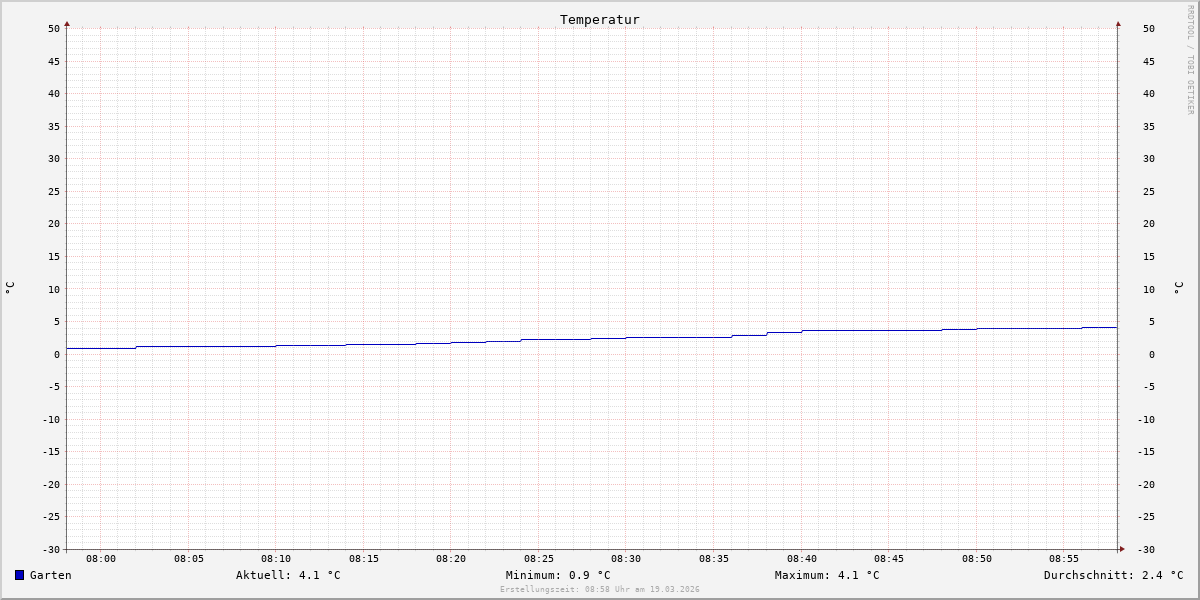Click the 50 label on the left axis
The width and height of the screenshot is (1200, 600).
pos(54,28)
